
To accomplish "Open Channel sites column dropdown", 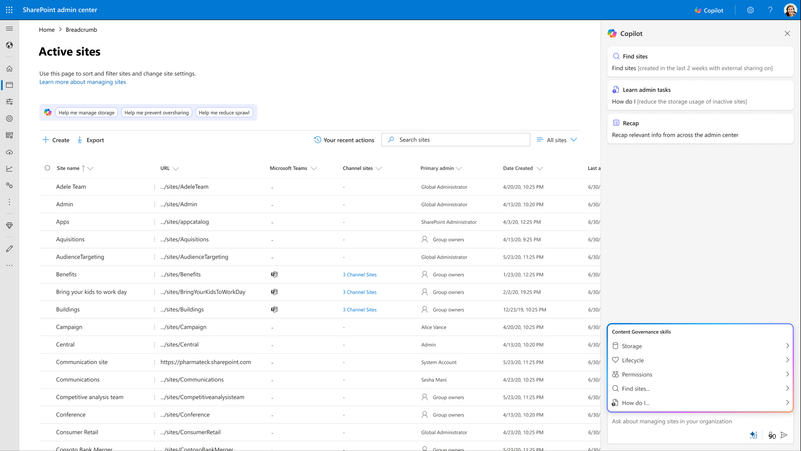I will tap(379, 169).
